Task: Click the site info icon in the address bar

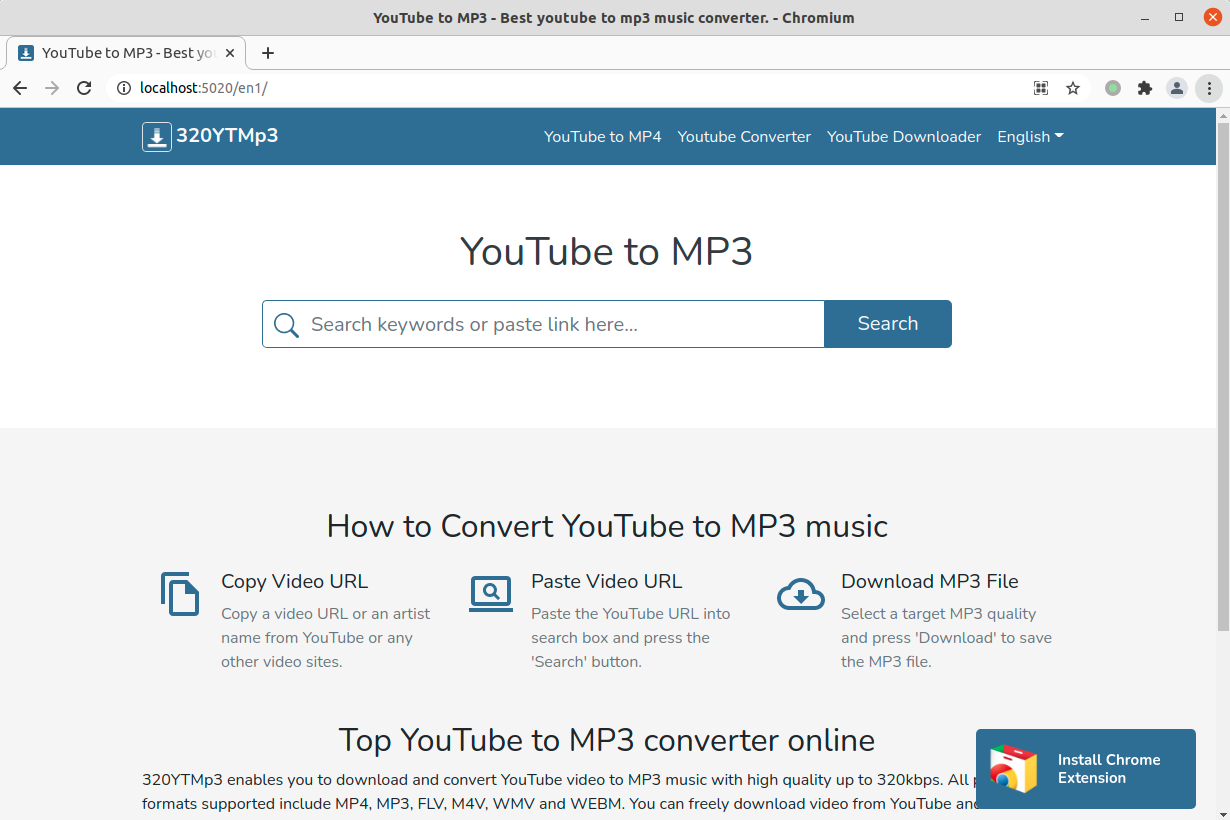Action: [122, 88]
